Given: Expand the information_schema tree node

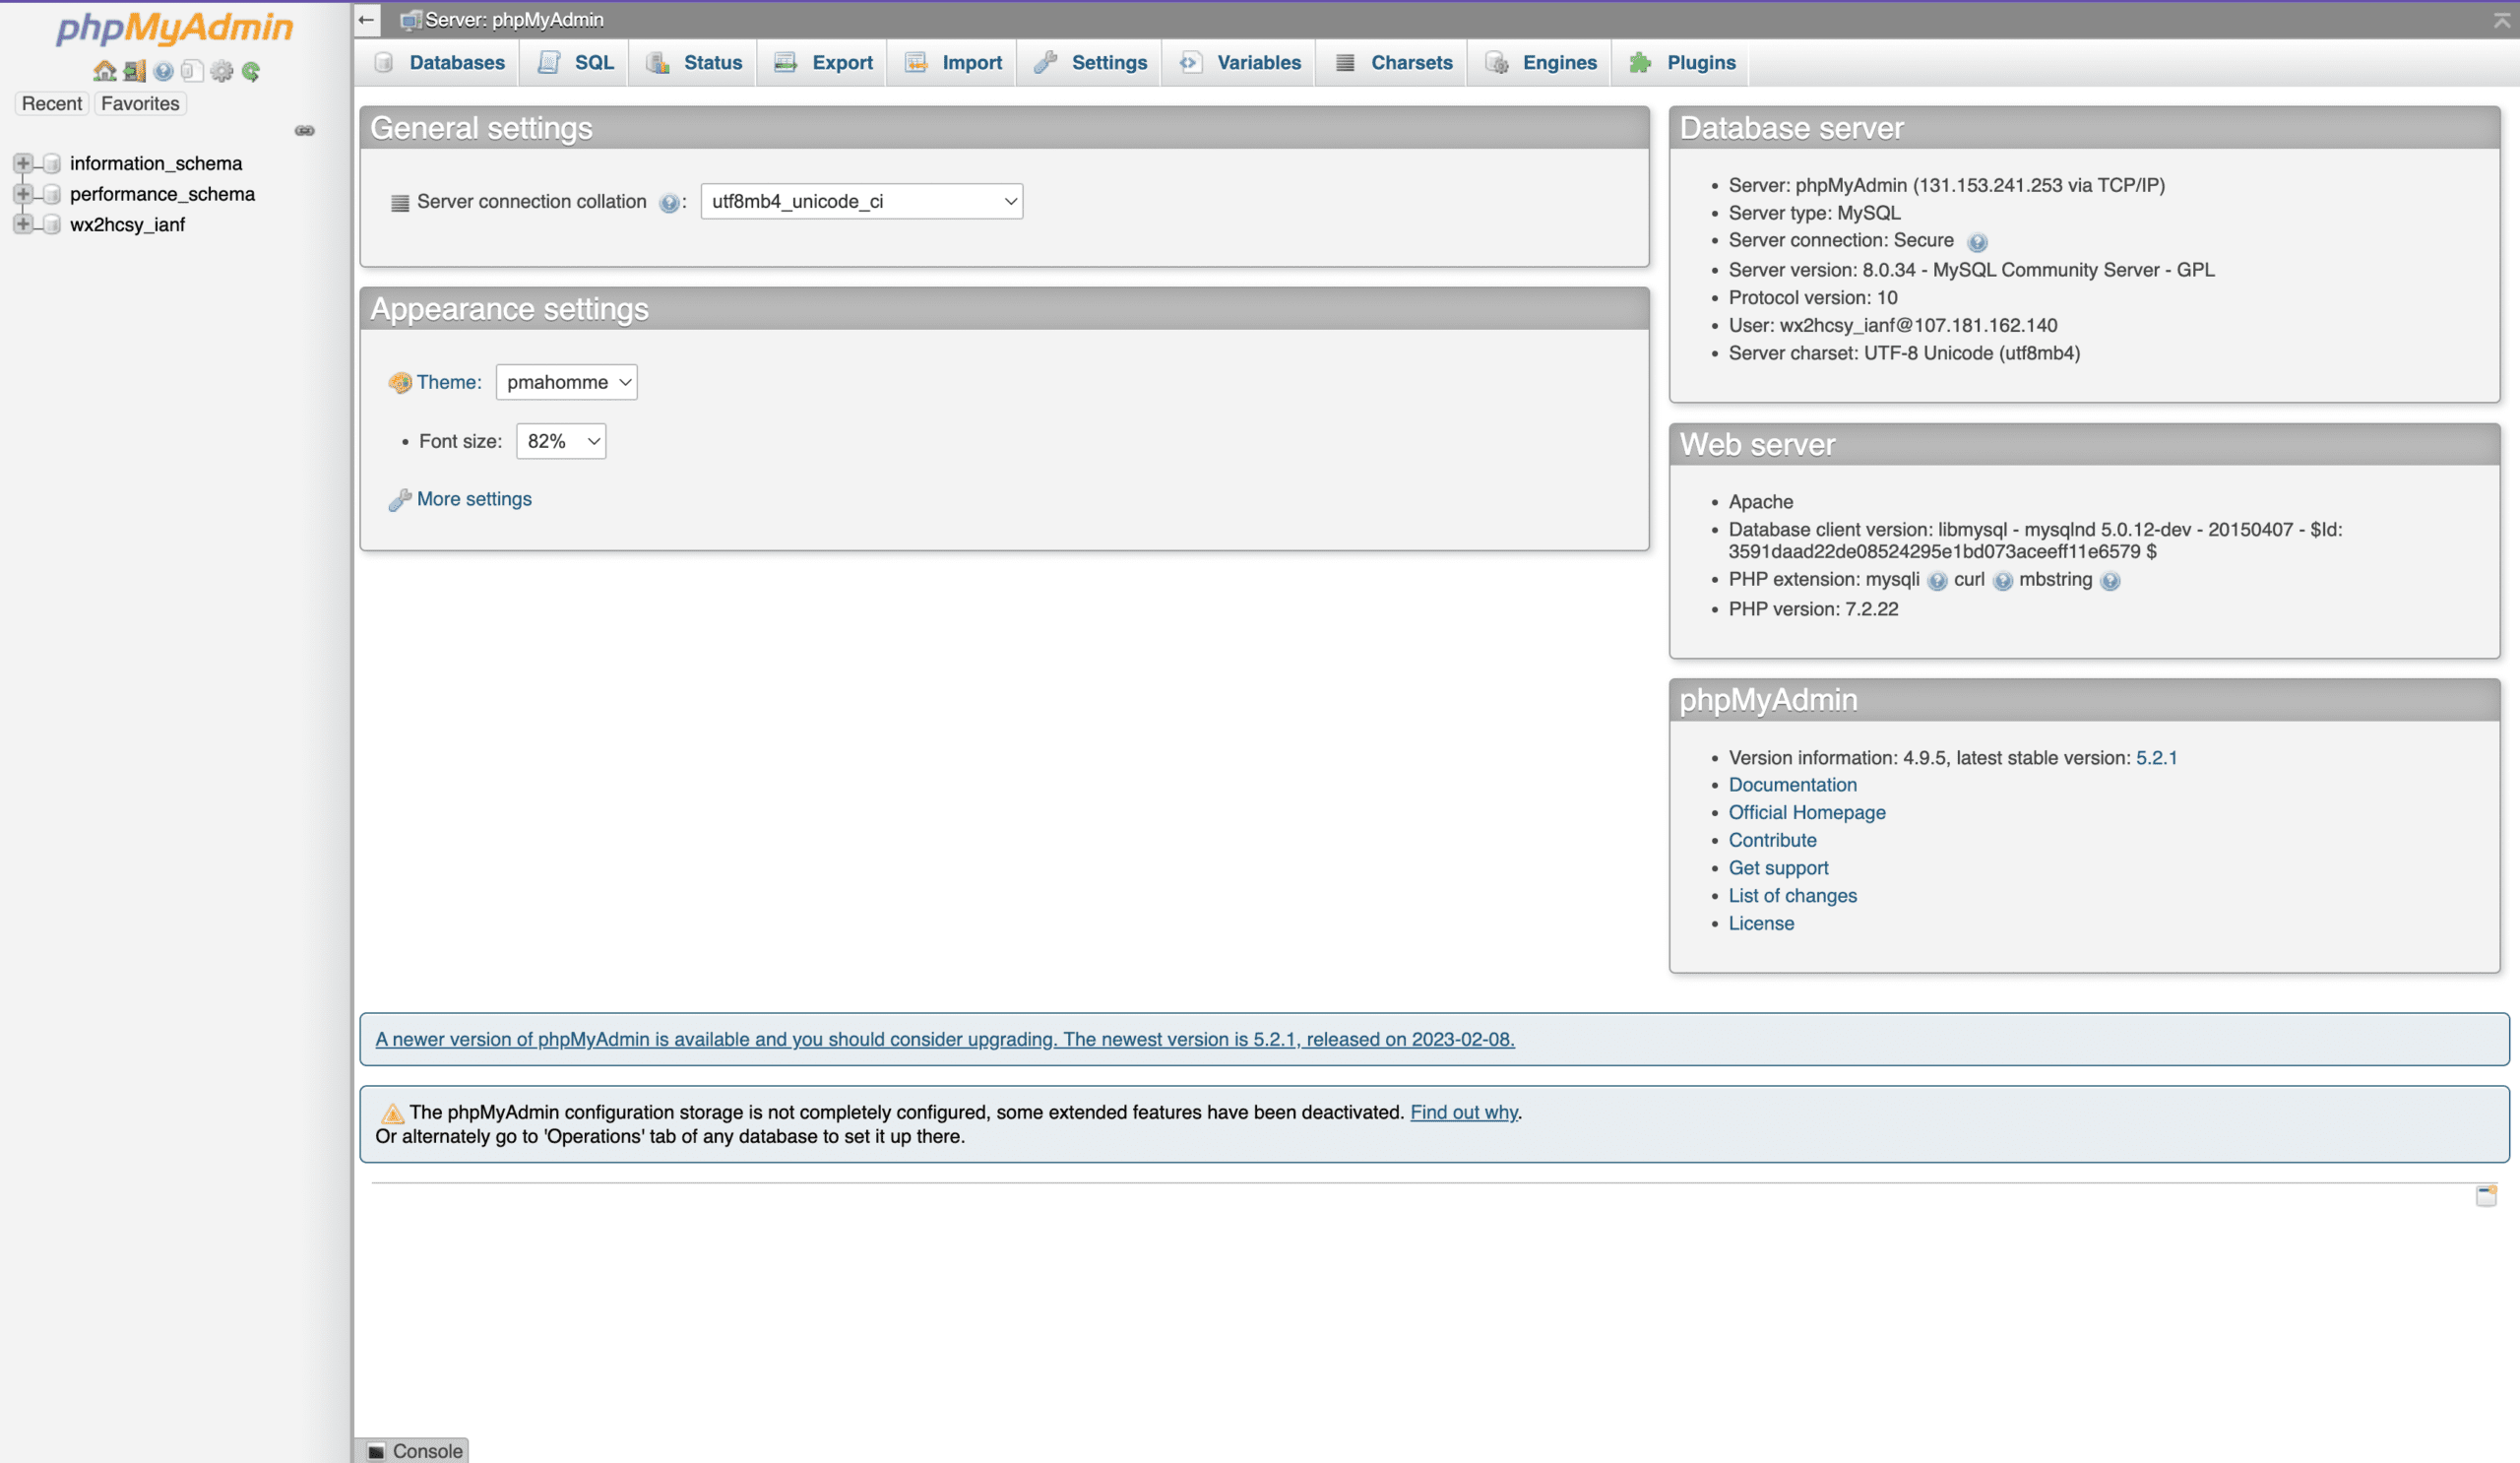Looking at the screenshot, I should pos(23,163).
